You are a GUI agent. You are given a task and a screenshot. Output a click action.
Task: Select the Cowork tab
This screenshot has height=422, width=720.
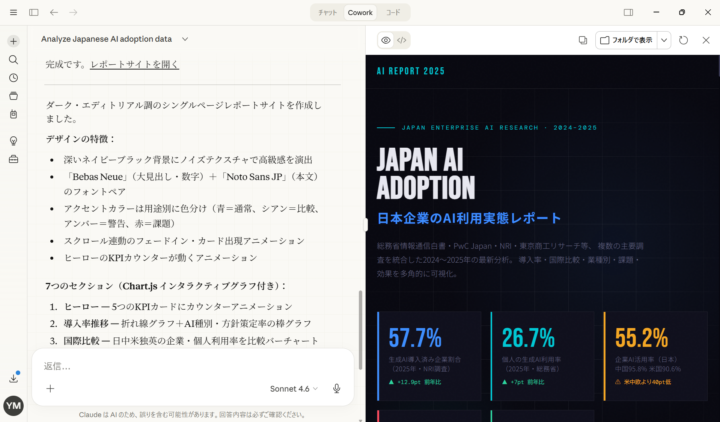click(x=360, y=12)
